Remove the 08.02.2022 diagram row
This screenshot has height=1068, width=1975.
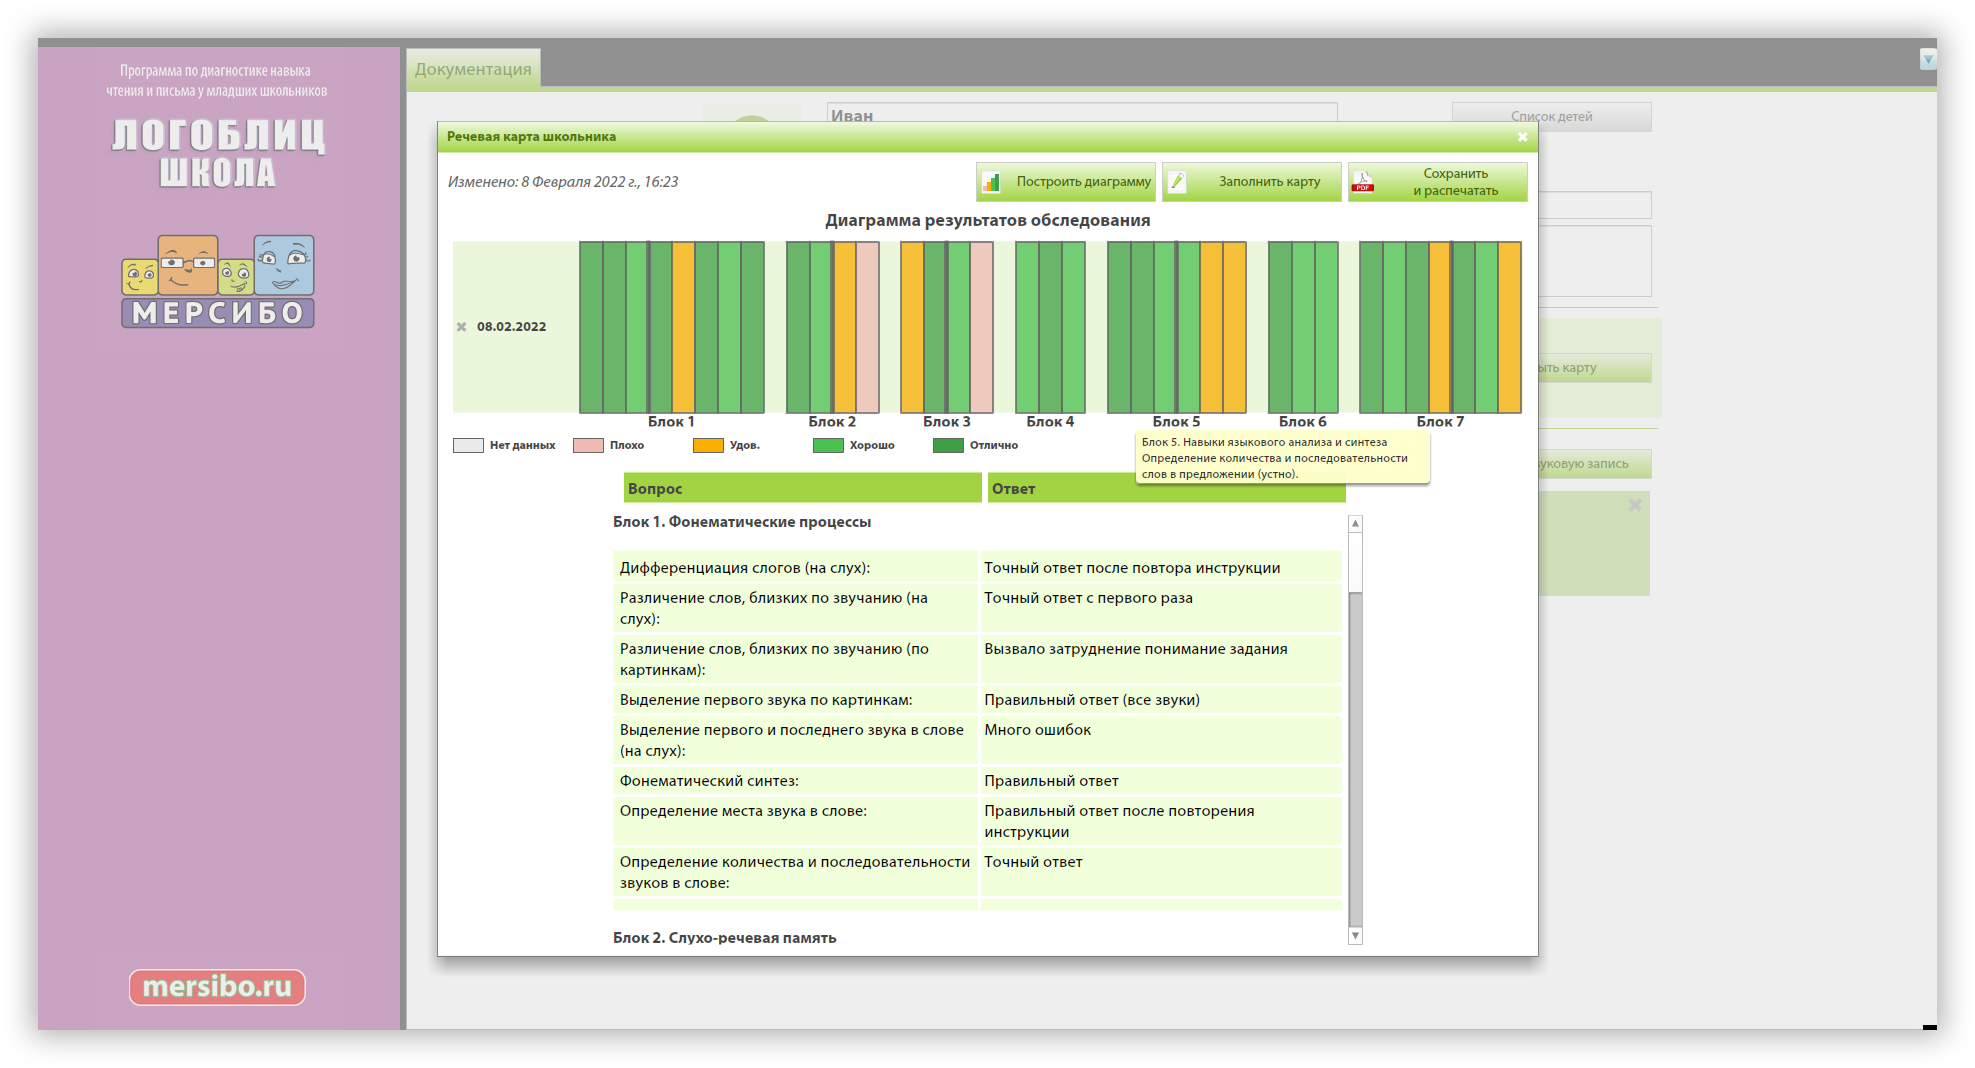(461, 327)
